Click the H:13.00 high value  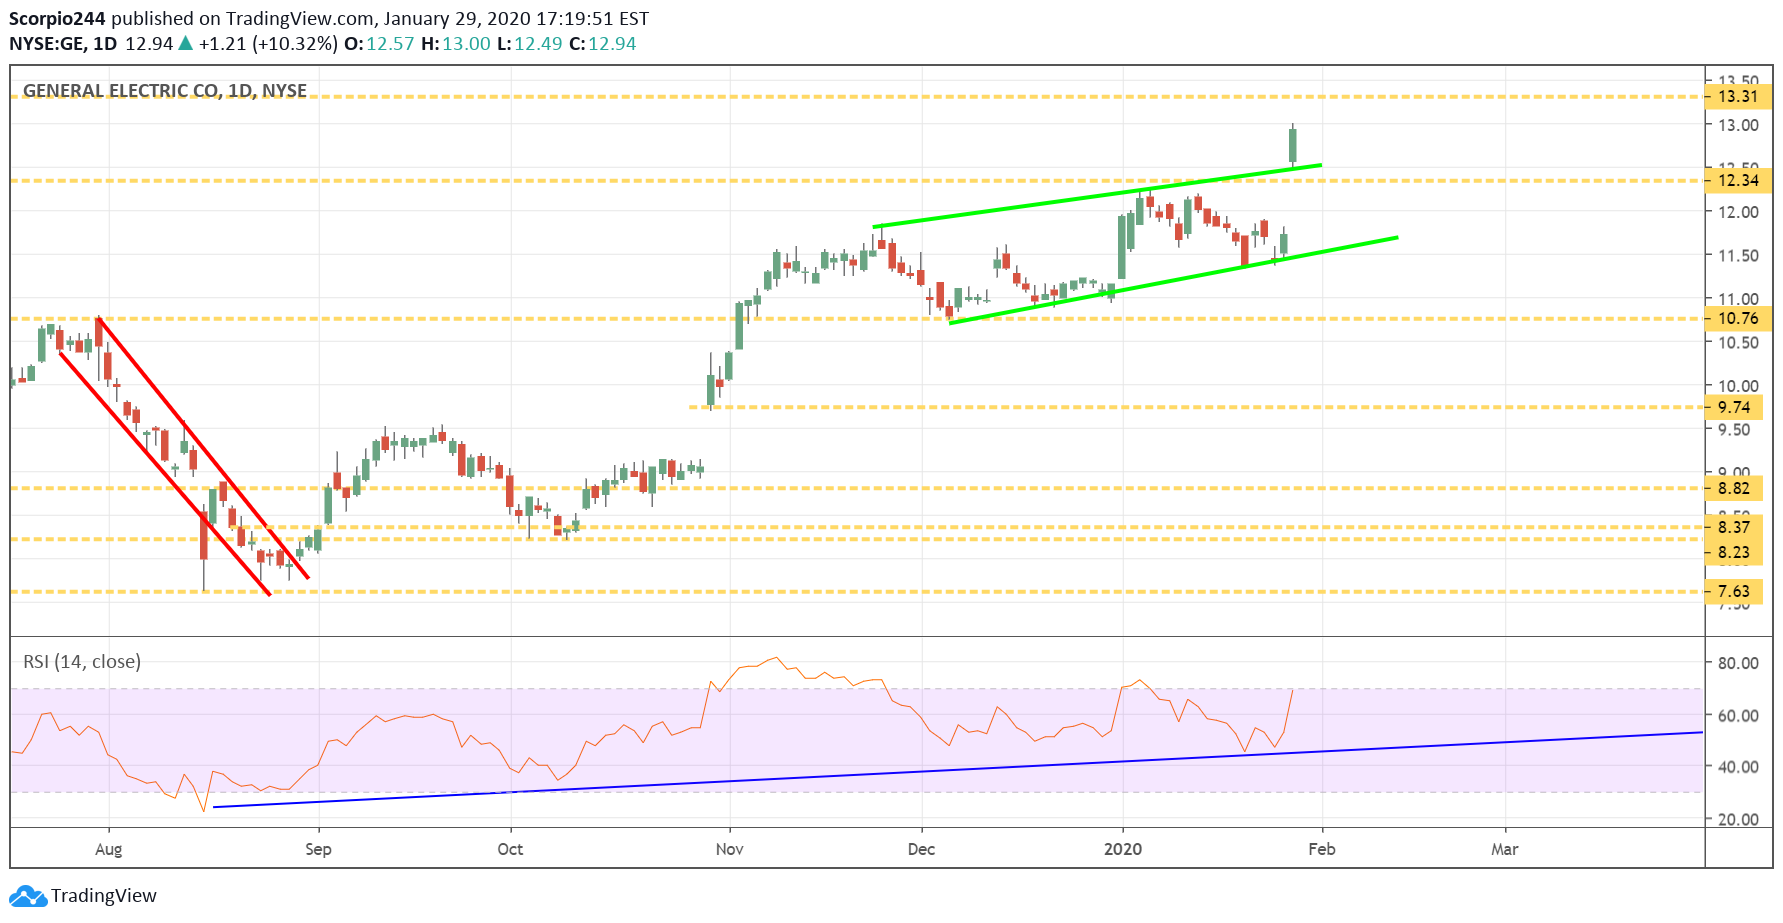tap(456, 44)
